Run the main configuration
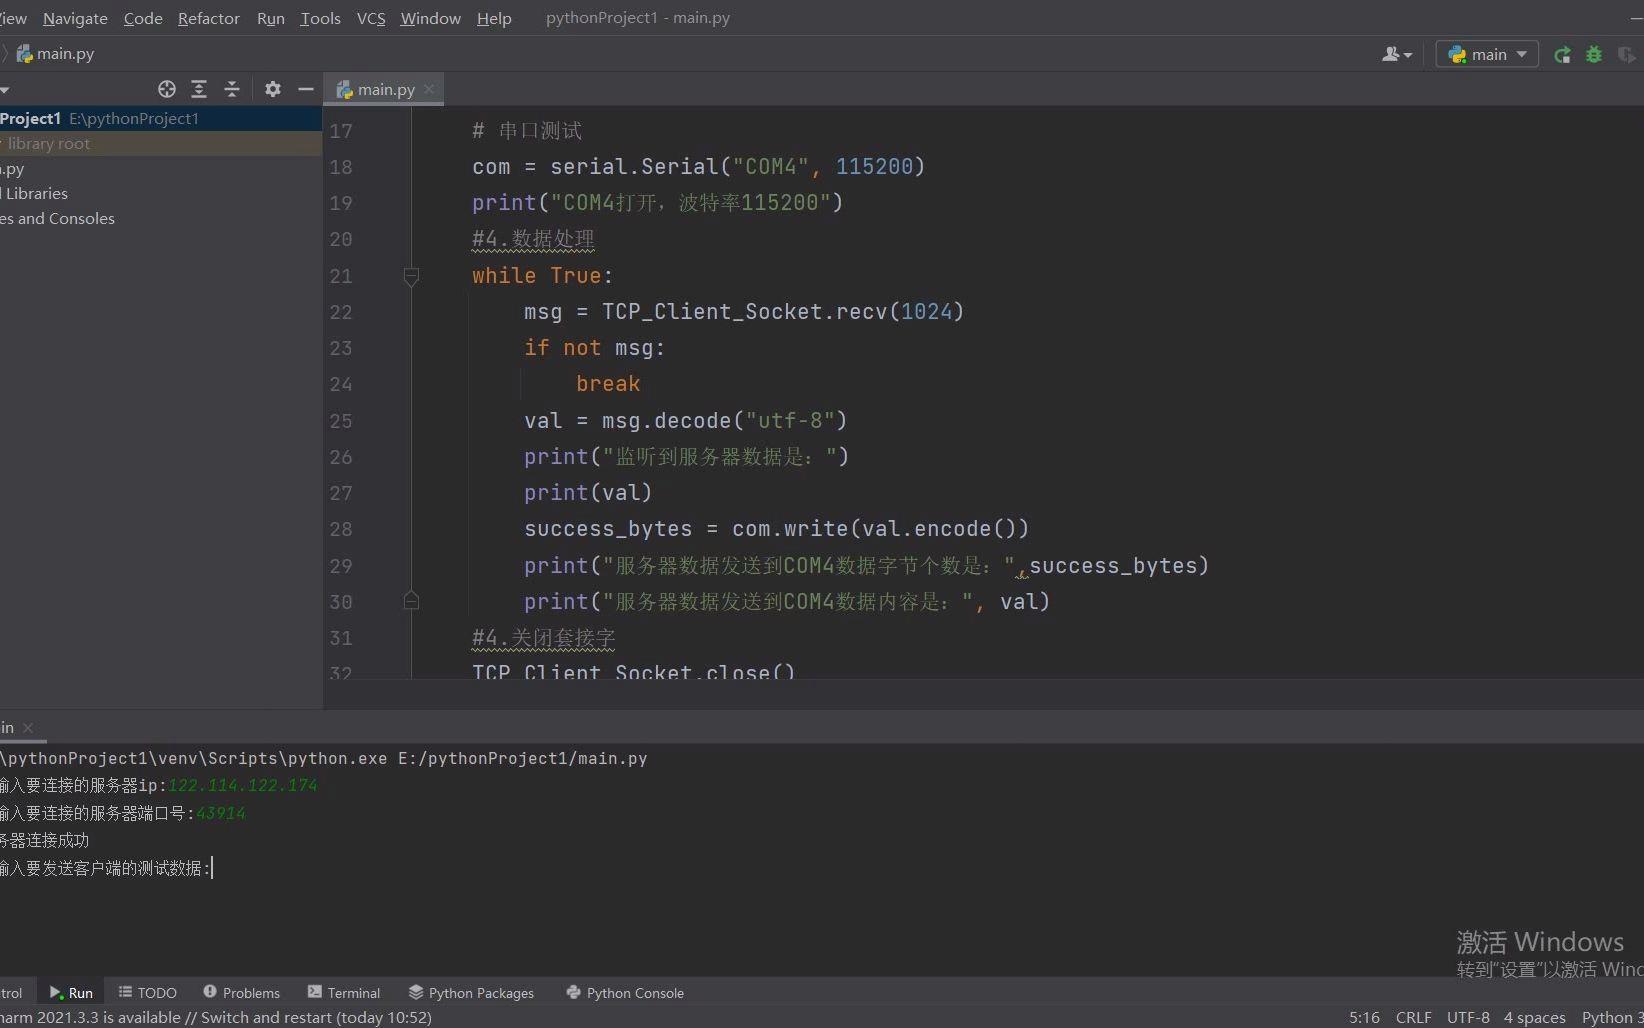This screenshot has height=1028, width=1644. tap(1562, 55)
